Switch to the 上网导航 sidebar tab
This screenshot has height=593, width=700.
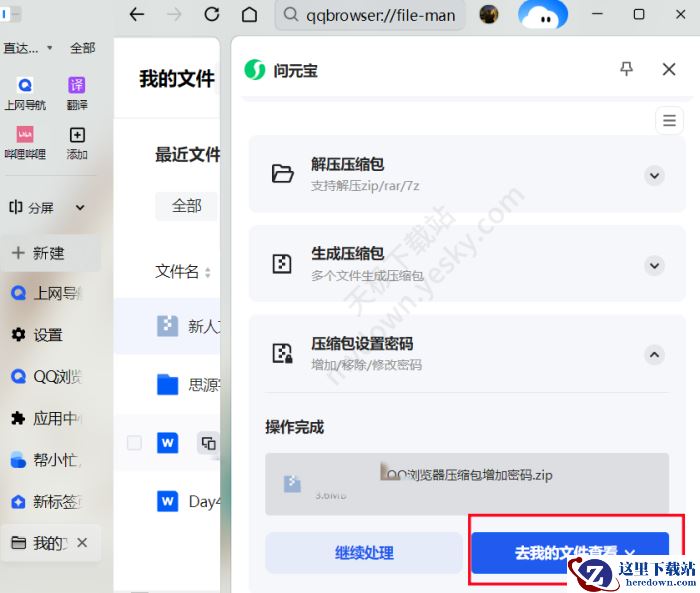[48, 293]
